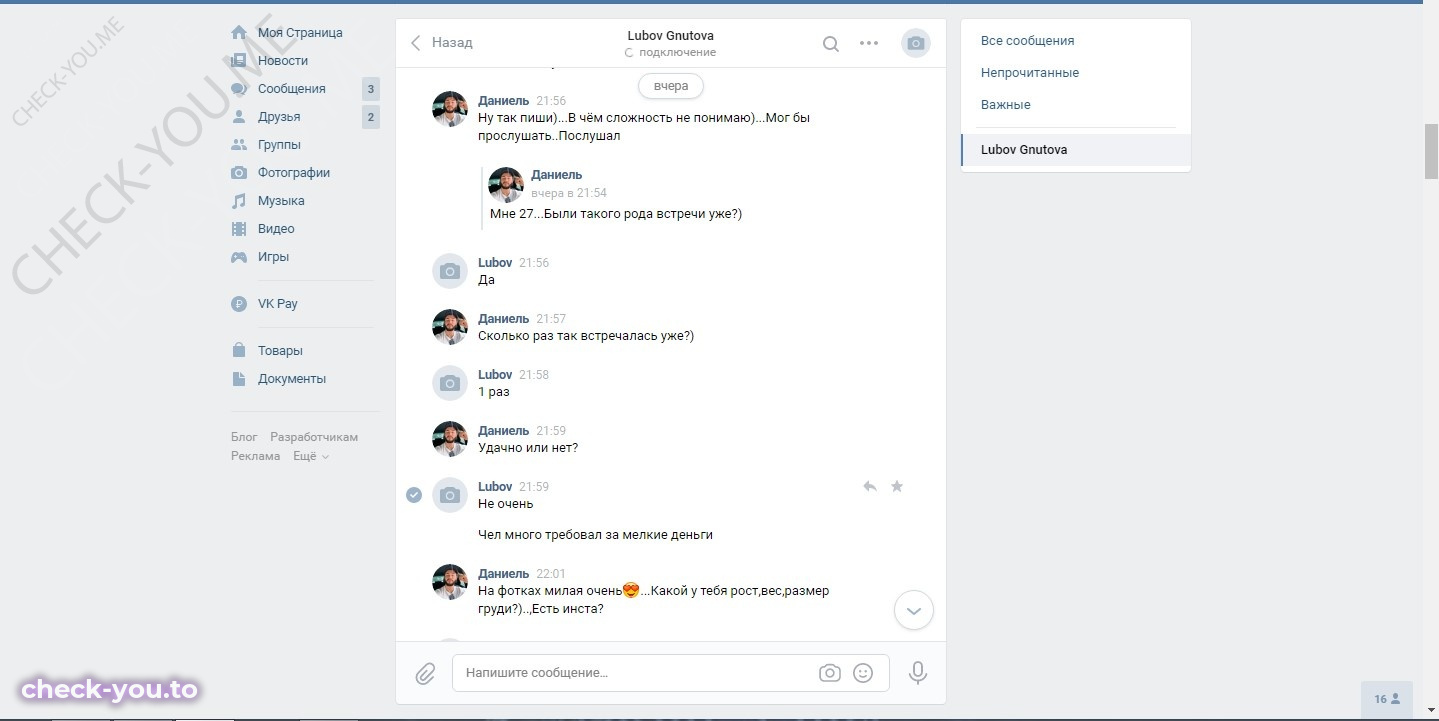Image resolution: width=1439 pixels, height=721 pixels.
Task: Click the Товары shopping bag icon
Action: 239,351
